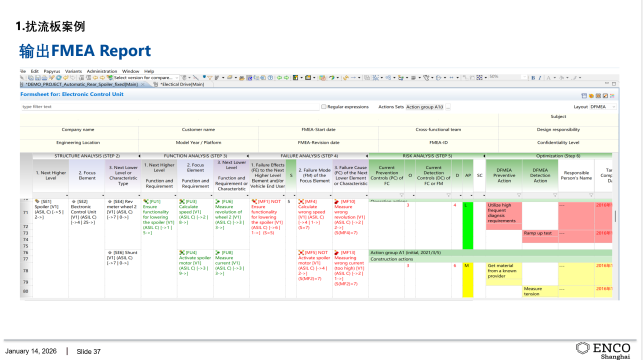Click the orange filter funnel icon
Viewport: 643px width, 360px height.
[210, 77]
